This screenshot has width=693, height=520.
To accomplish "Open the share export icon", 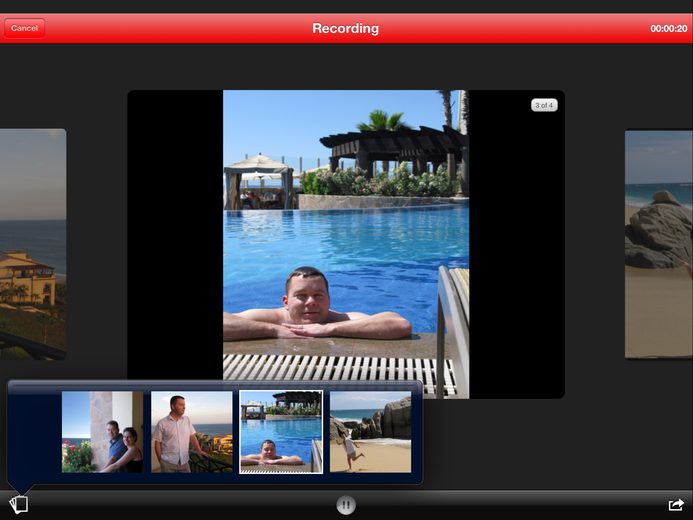I will click(676, 505).
